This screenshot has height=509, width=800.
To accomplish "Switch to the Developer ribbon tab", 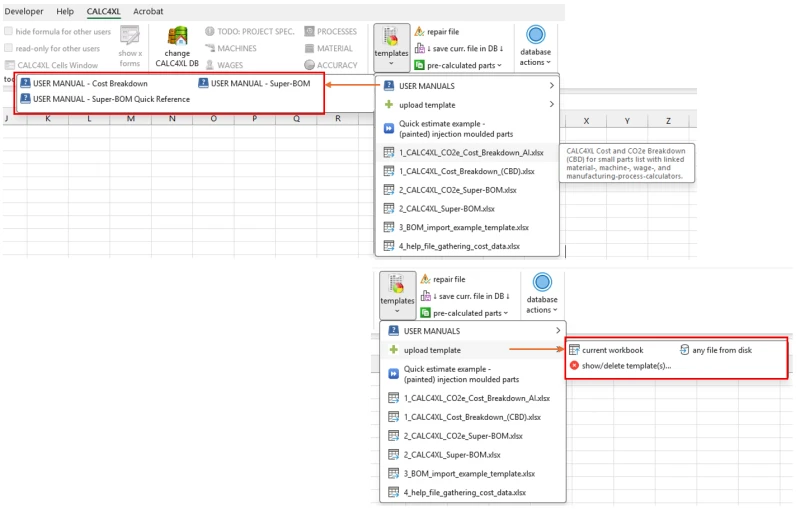I will 24,11.
